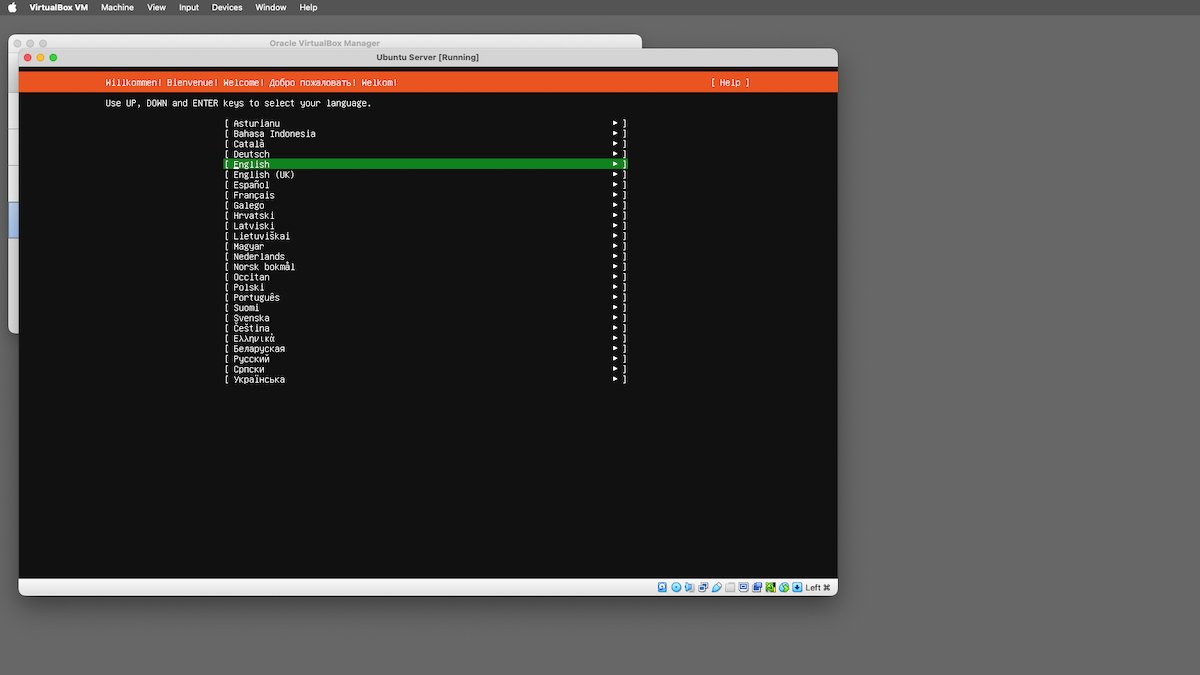Expand the arrow on the Latviski row
The width and height of the screenshot is (1200, 675).
pyautogui.click(x=615, y=226)
